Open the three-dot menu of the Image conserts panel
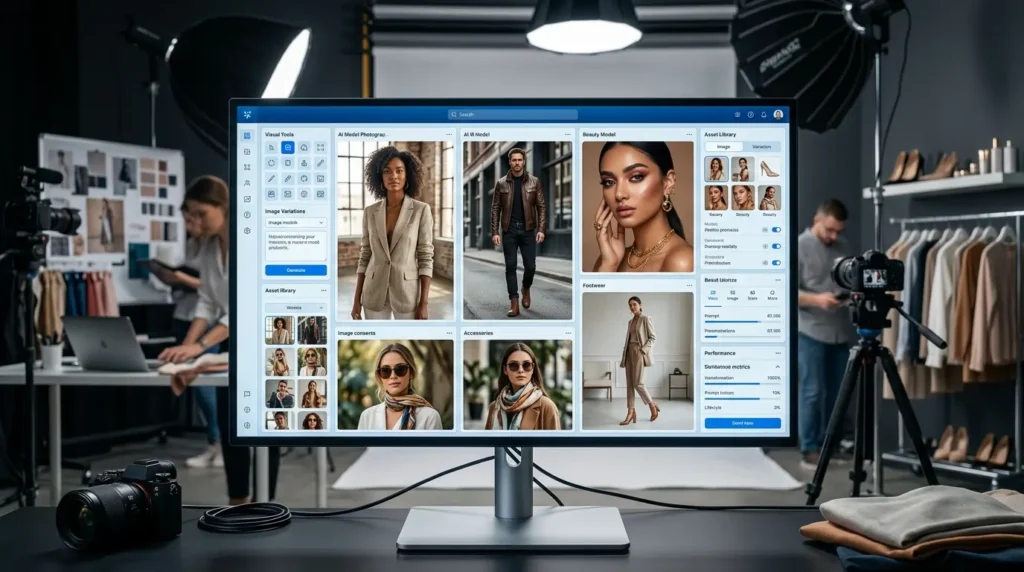The height and width of the screenshot is (572, 1024). pos(449,333)
